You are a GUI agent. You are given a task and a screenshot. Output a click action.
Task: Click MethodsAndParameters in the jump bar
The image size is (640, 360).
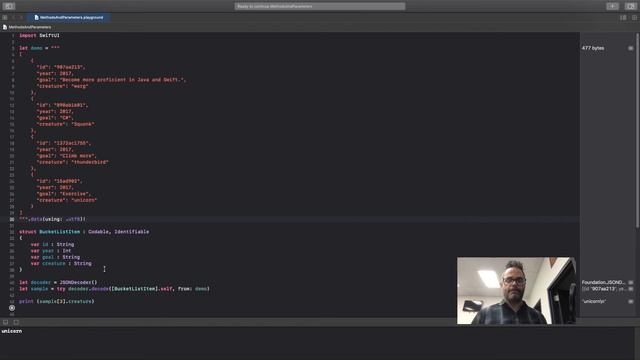(30, 27)
